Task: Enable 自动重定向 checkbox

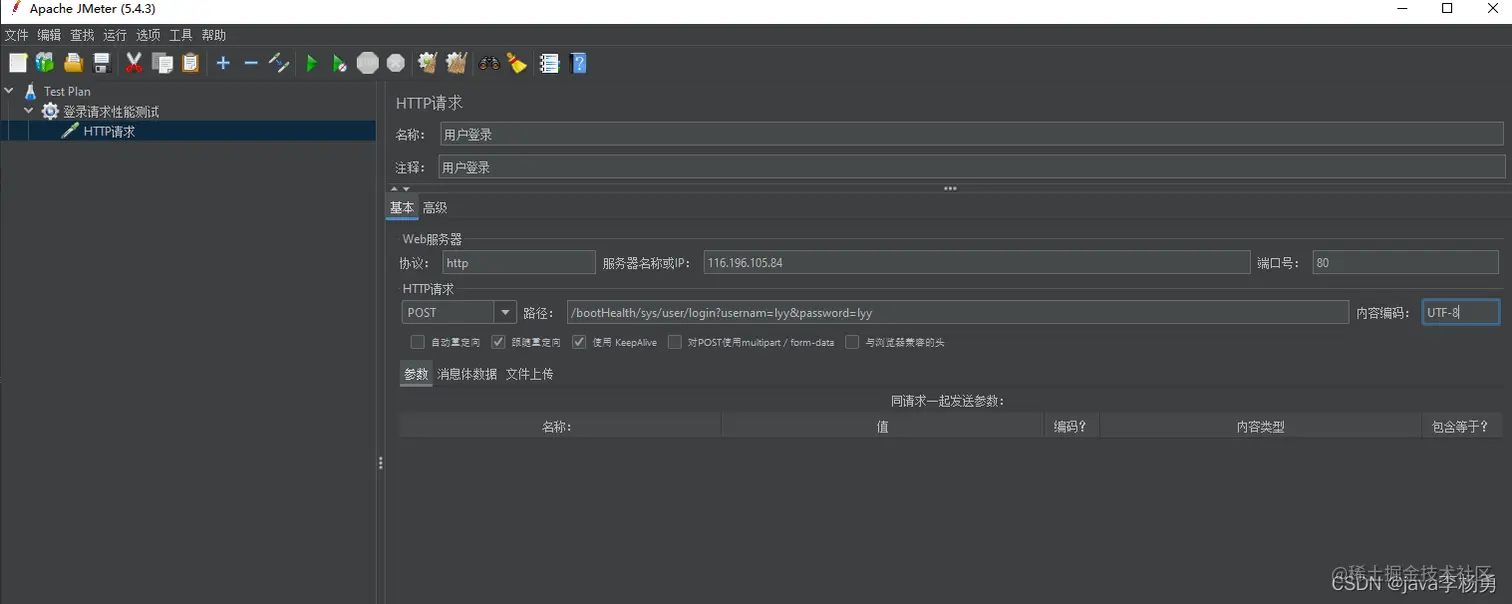Action: [418, 342]
